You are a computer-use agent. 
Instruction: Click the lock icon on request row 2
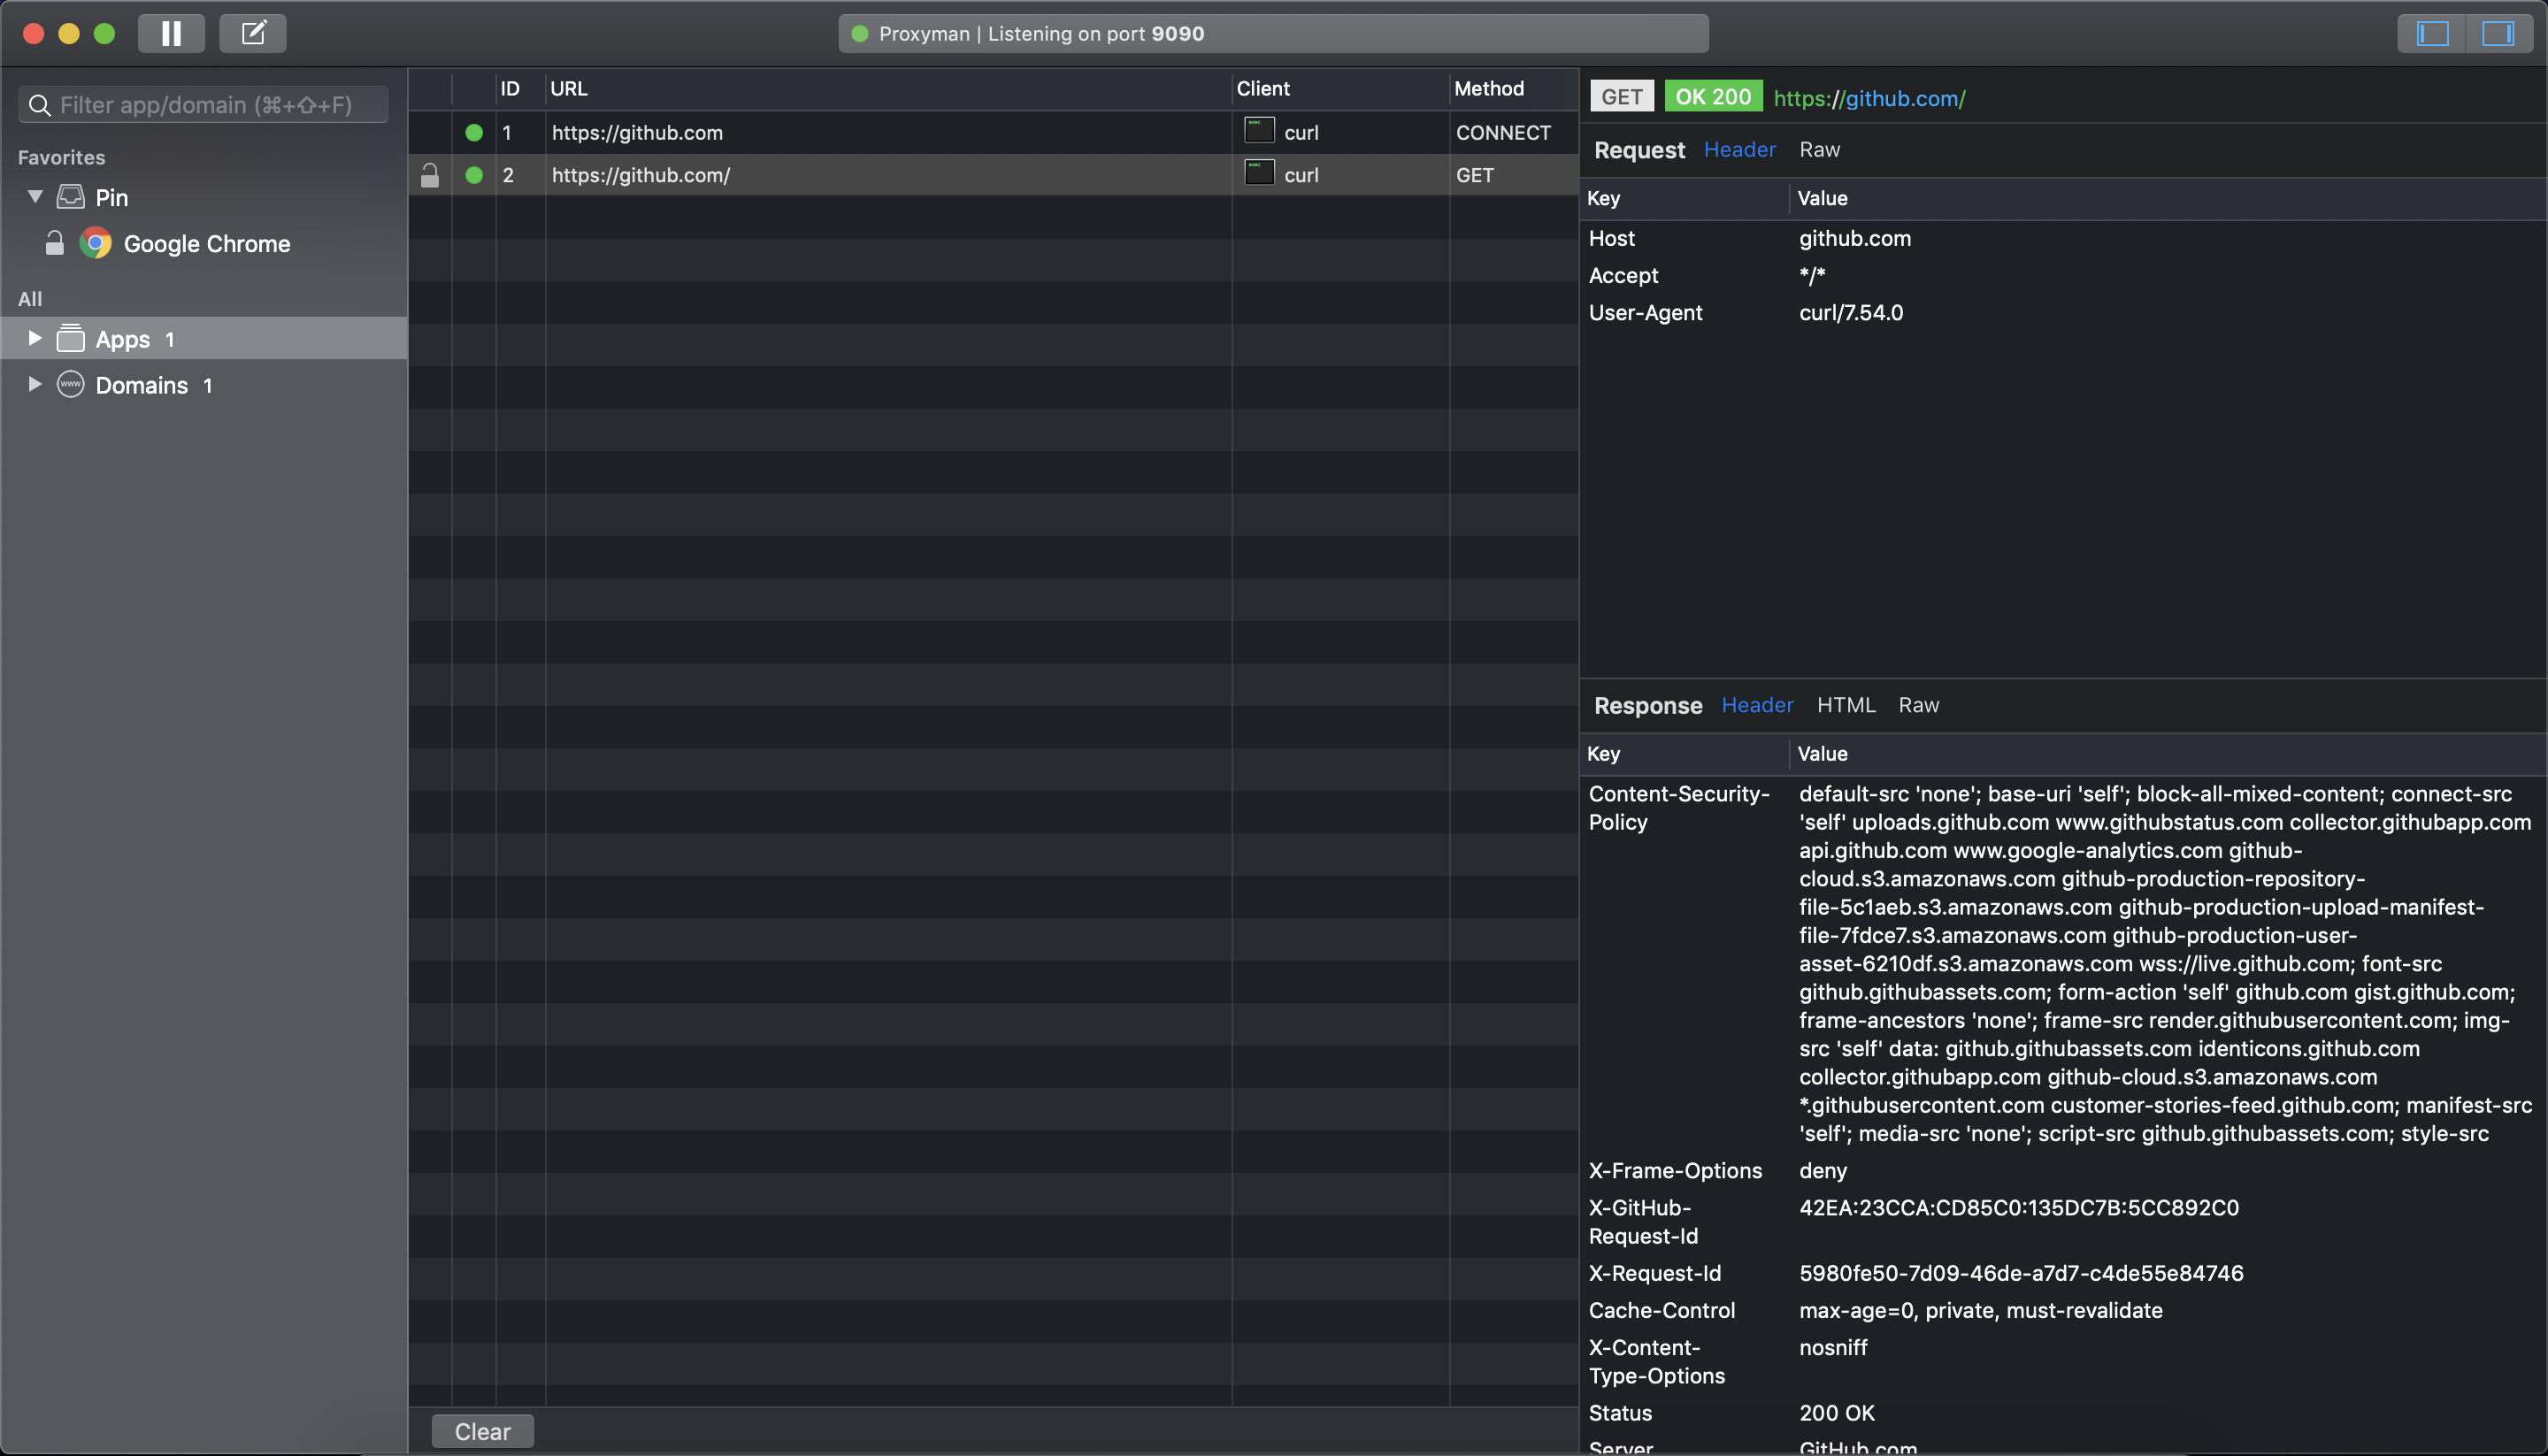[x=430, y=175]
